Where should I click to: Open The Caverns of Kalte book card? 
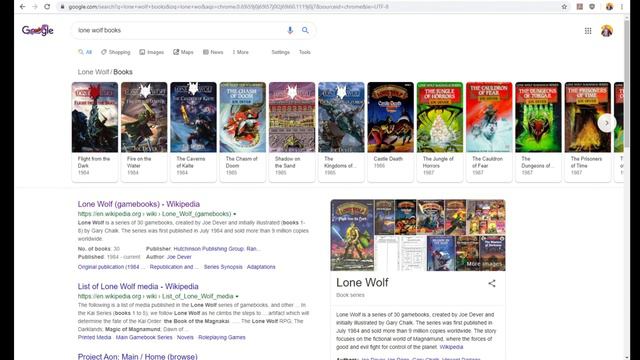click(193, 131)
